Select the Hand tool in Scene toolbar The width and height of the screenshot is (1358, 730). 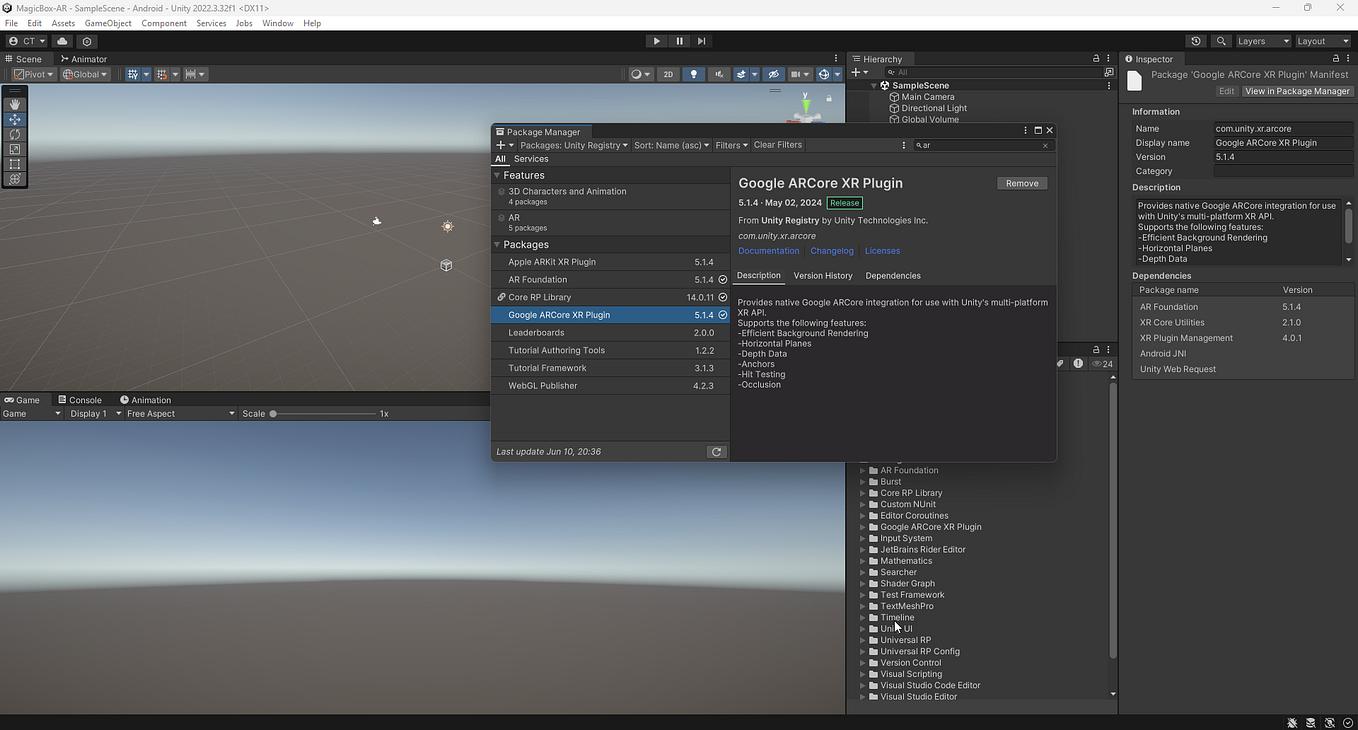[x=14, y=103]
